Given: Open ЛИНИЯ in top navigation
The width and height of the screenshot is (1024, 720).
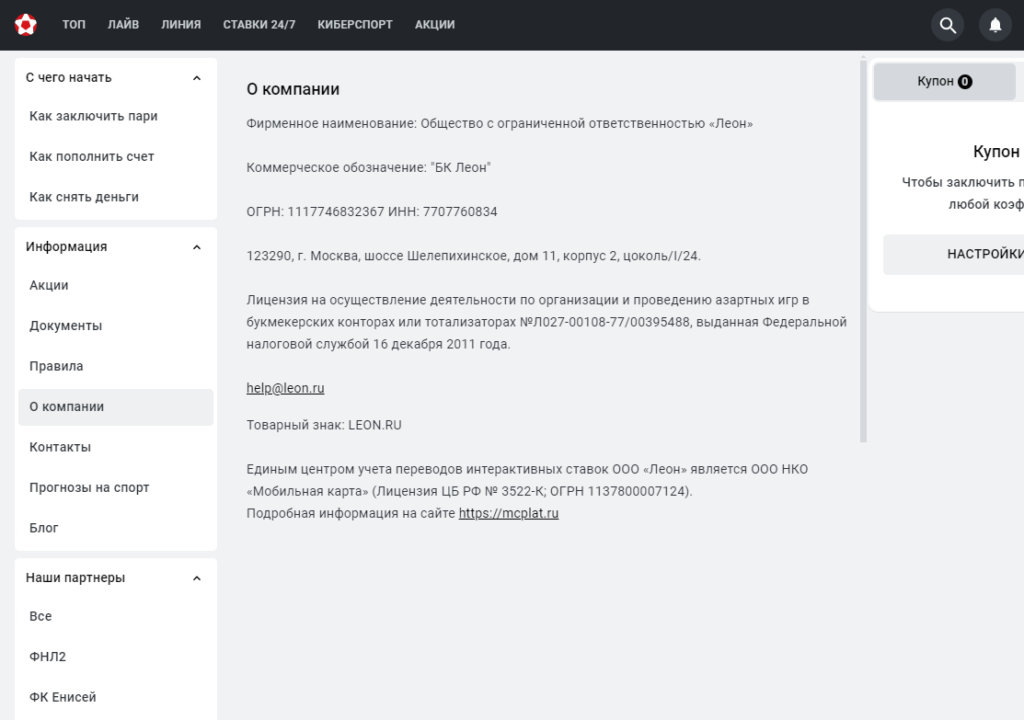Looking at the screenshot, I should [x=181, y=25].
